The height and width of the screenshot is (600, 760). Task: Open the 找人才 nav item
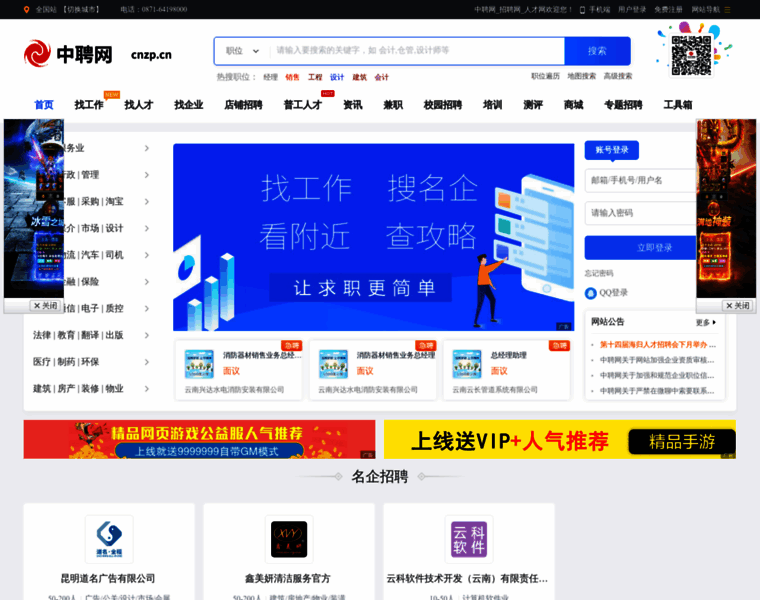tap(139, 105)
